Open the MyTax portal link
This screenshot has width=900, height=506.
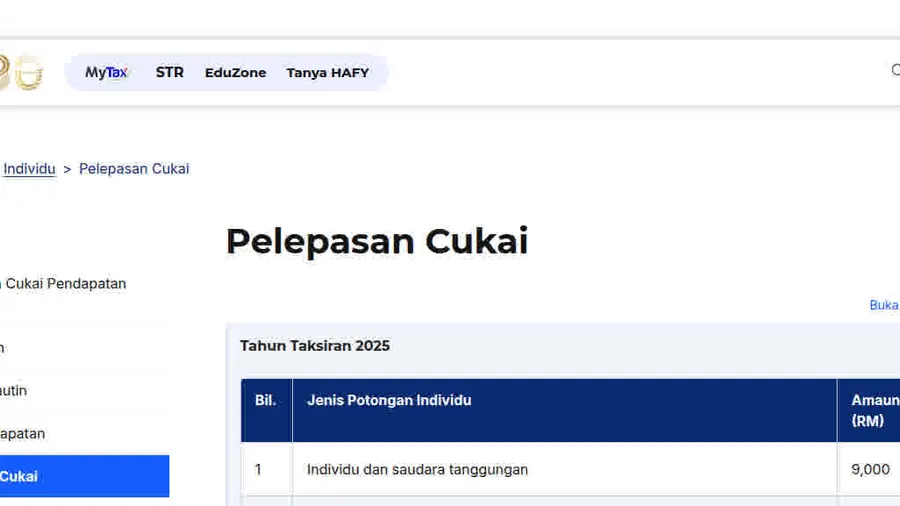(x=106, y=72)
